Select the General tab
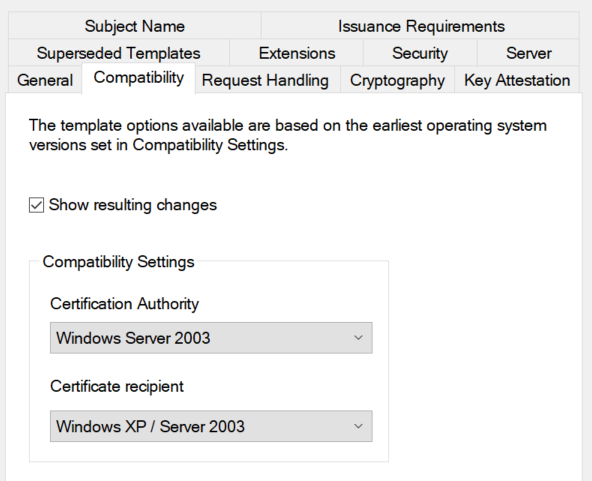This screenshot has height=481, width=592. pos(45,80)
